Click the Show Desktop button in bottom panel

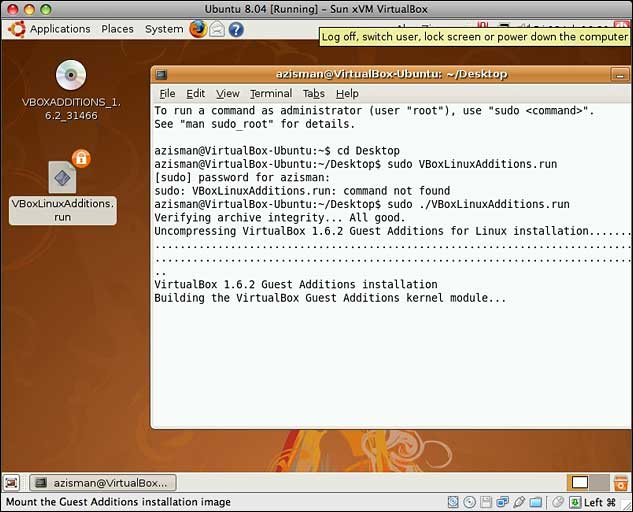12,483
